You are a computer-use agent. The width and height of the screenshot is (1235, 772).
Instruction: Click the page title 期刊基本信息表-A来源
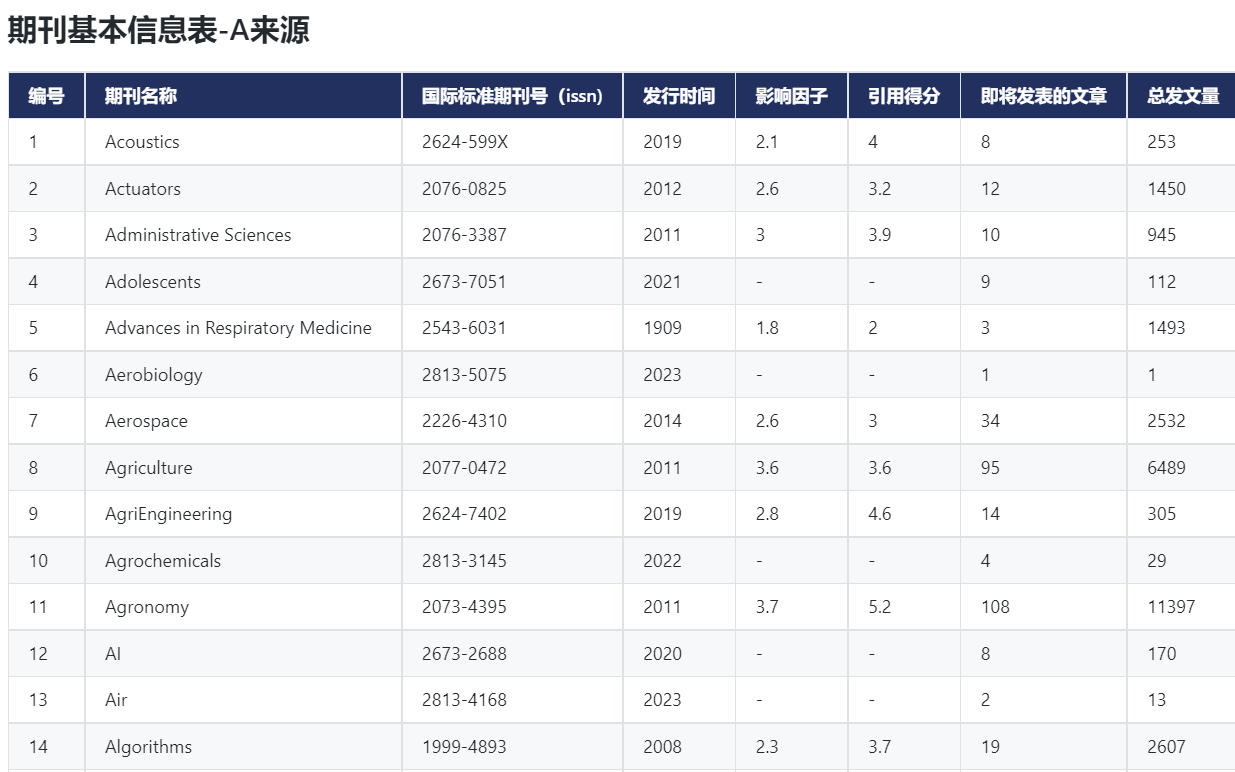tap(158, 30)
